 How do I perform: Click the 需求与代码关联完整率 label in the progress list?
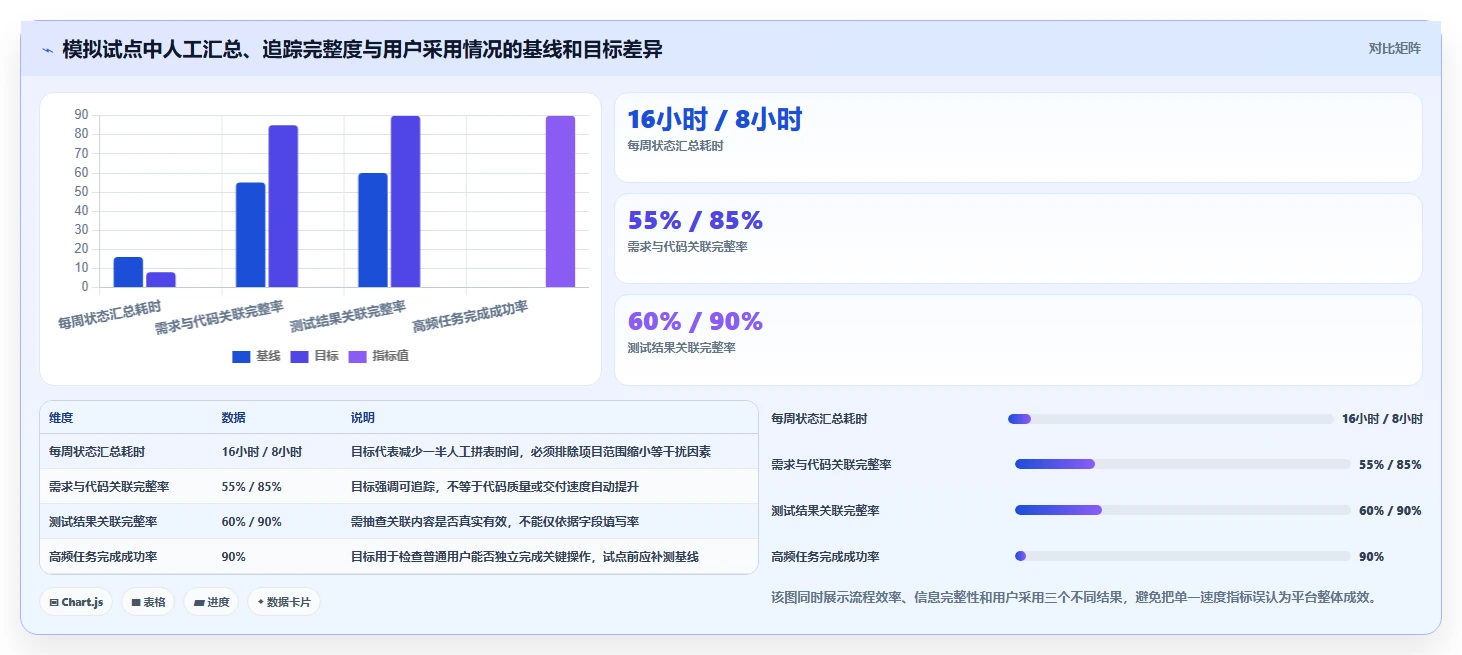coord(831,465)
